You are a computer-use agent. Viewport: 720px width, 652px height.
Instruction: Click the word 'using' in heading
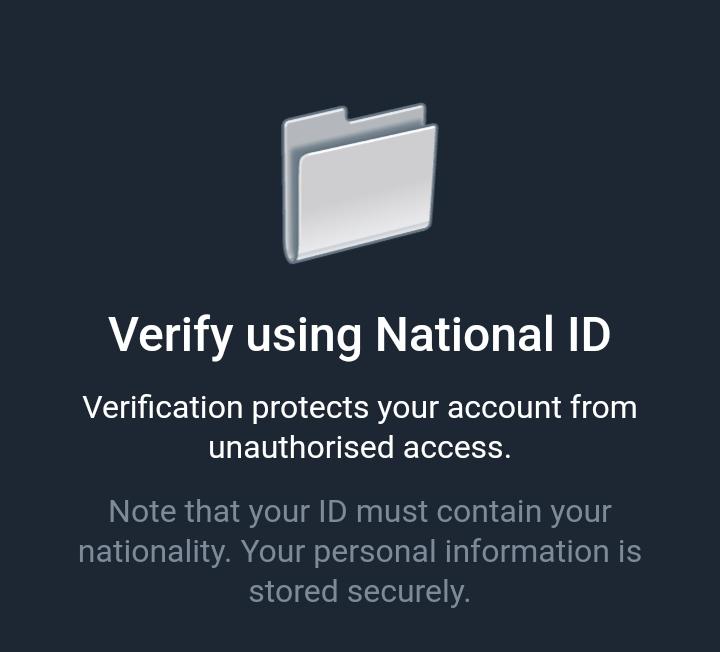pos(304,339)
